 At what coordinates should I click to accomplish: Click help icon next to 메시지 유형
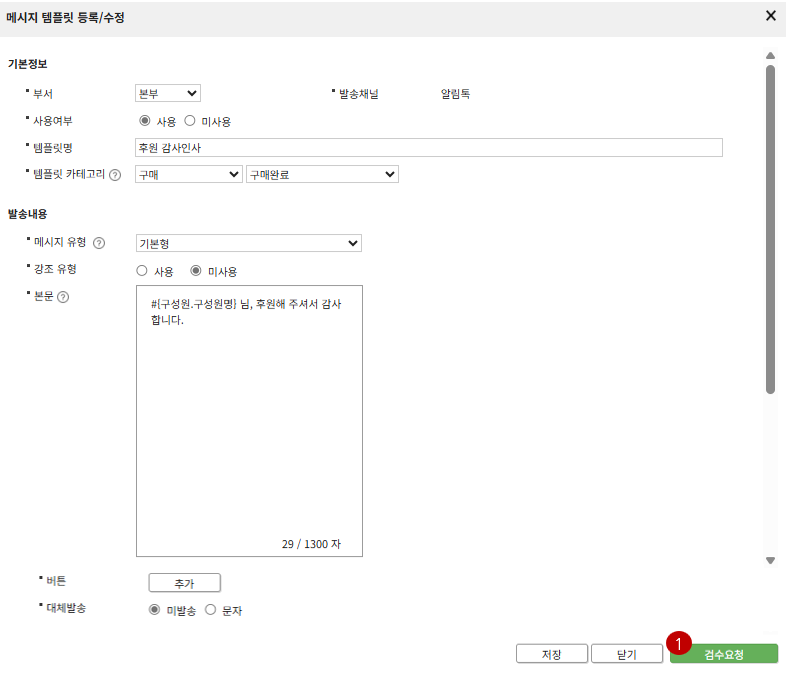[x=99, y=243]
